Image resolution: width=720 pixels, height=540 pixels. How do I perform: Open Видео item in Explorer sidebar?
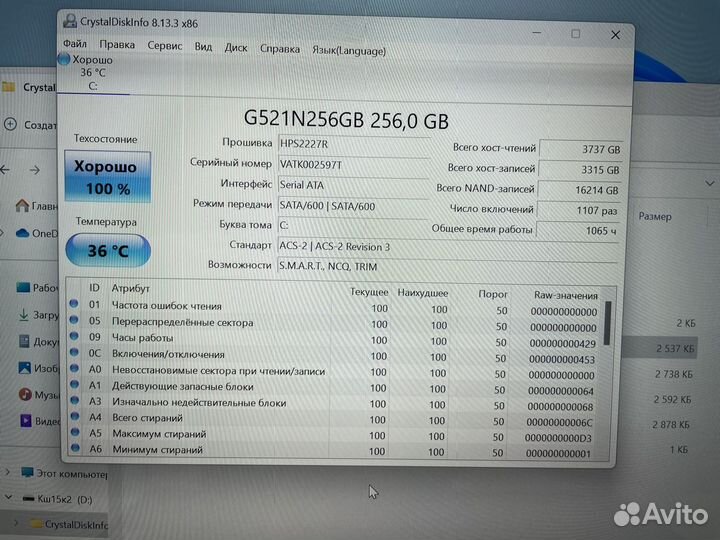(x=40, y=421)
